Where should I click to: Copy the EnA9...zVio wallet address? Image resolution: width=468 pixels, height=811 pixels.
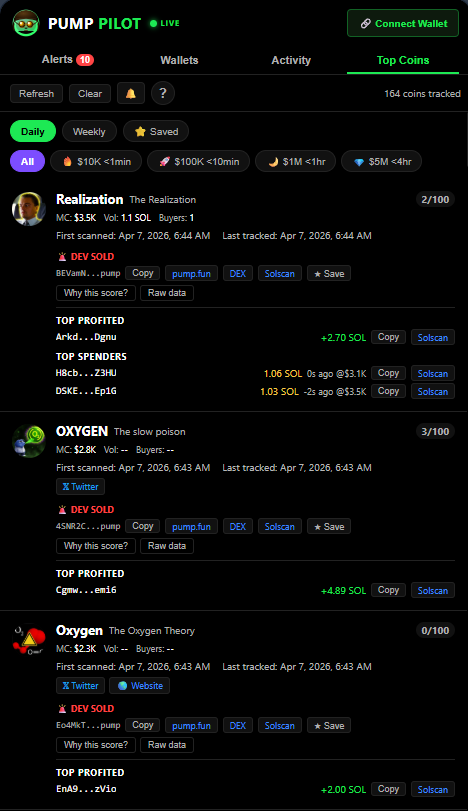(388, 789)
